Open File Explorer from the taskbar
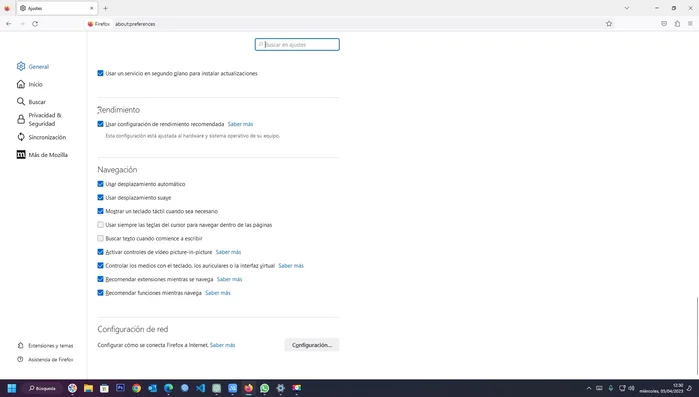 pyautogui.click(x=88, y=388)
